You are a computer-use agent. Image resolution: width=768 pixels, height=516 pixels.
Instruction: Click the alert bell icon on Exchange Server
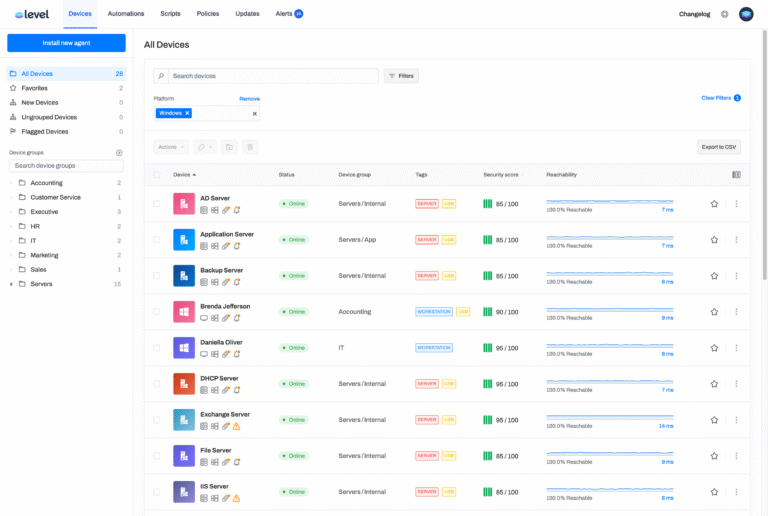coord(237,426)
